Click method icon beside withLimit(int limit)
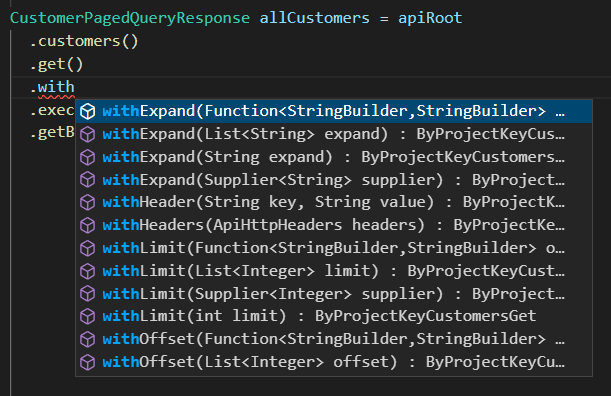 (x=88, y=316)
